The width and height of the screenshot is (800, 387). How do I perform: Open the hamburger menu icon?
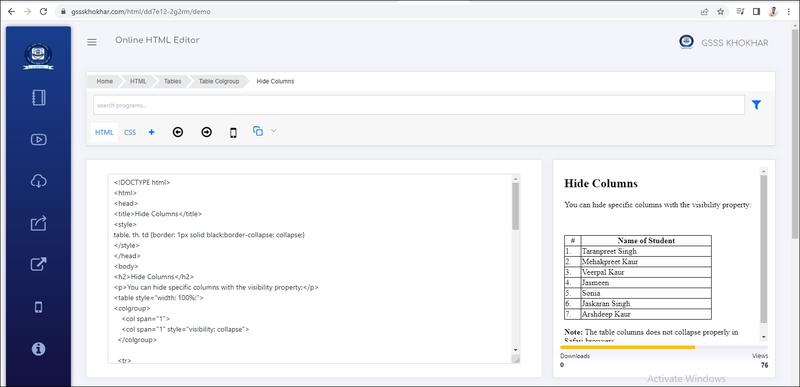pos(92,42)
